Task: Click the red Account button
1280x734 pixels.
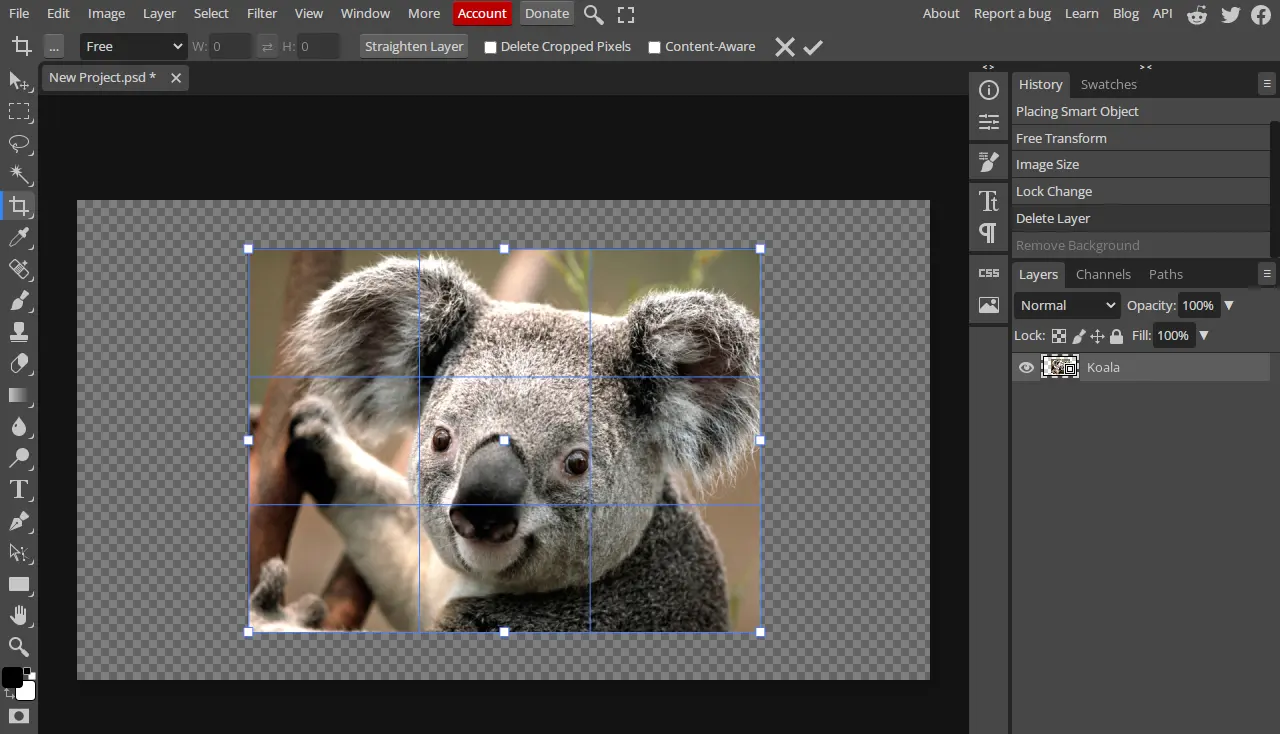Action: click(482, 14)
